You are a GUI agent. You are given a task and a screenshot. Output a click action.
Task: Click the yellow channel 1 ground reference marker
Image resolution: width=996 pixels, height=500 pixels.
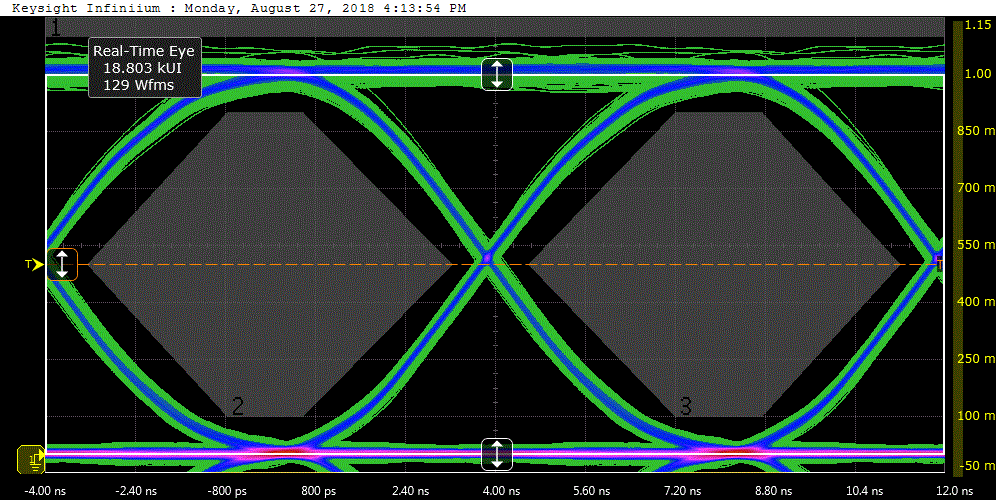coord(31,459)
